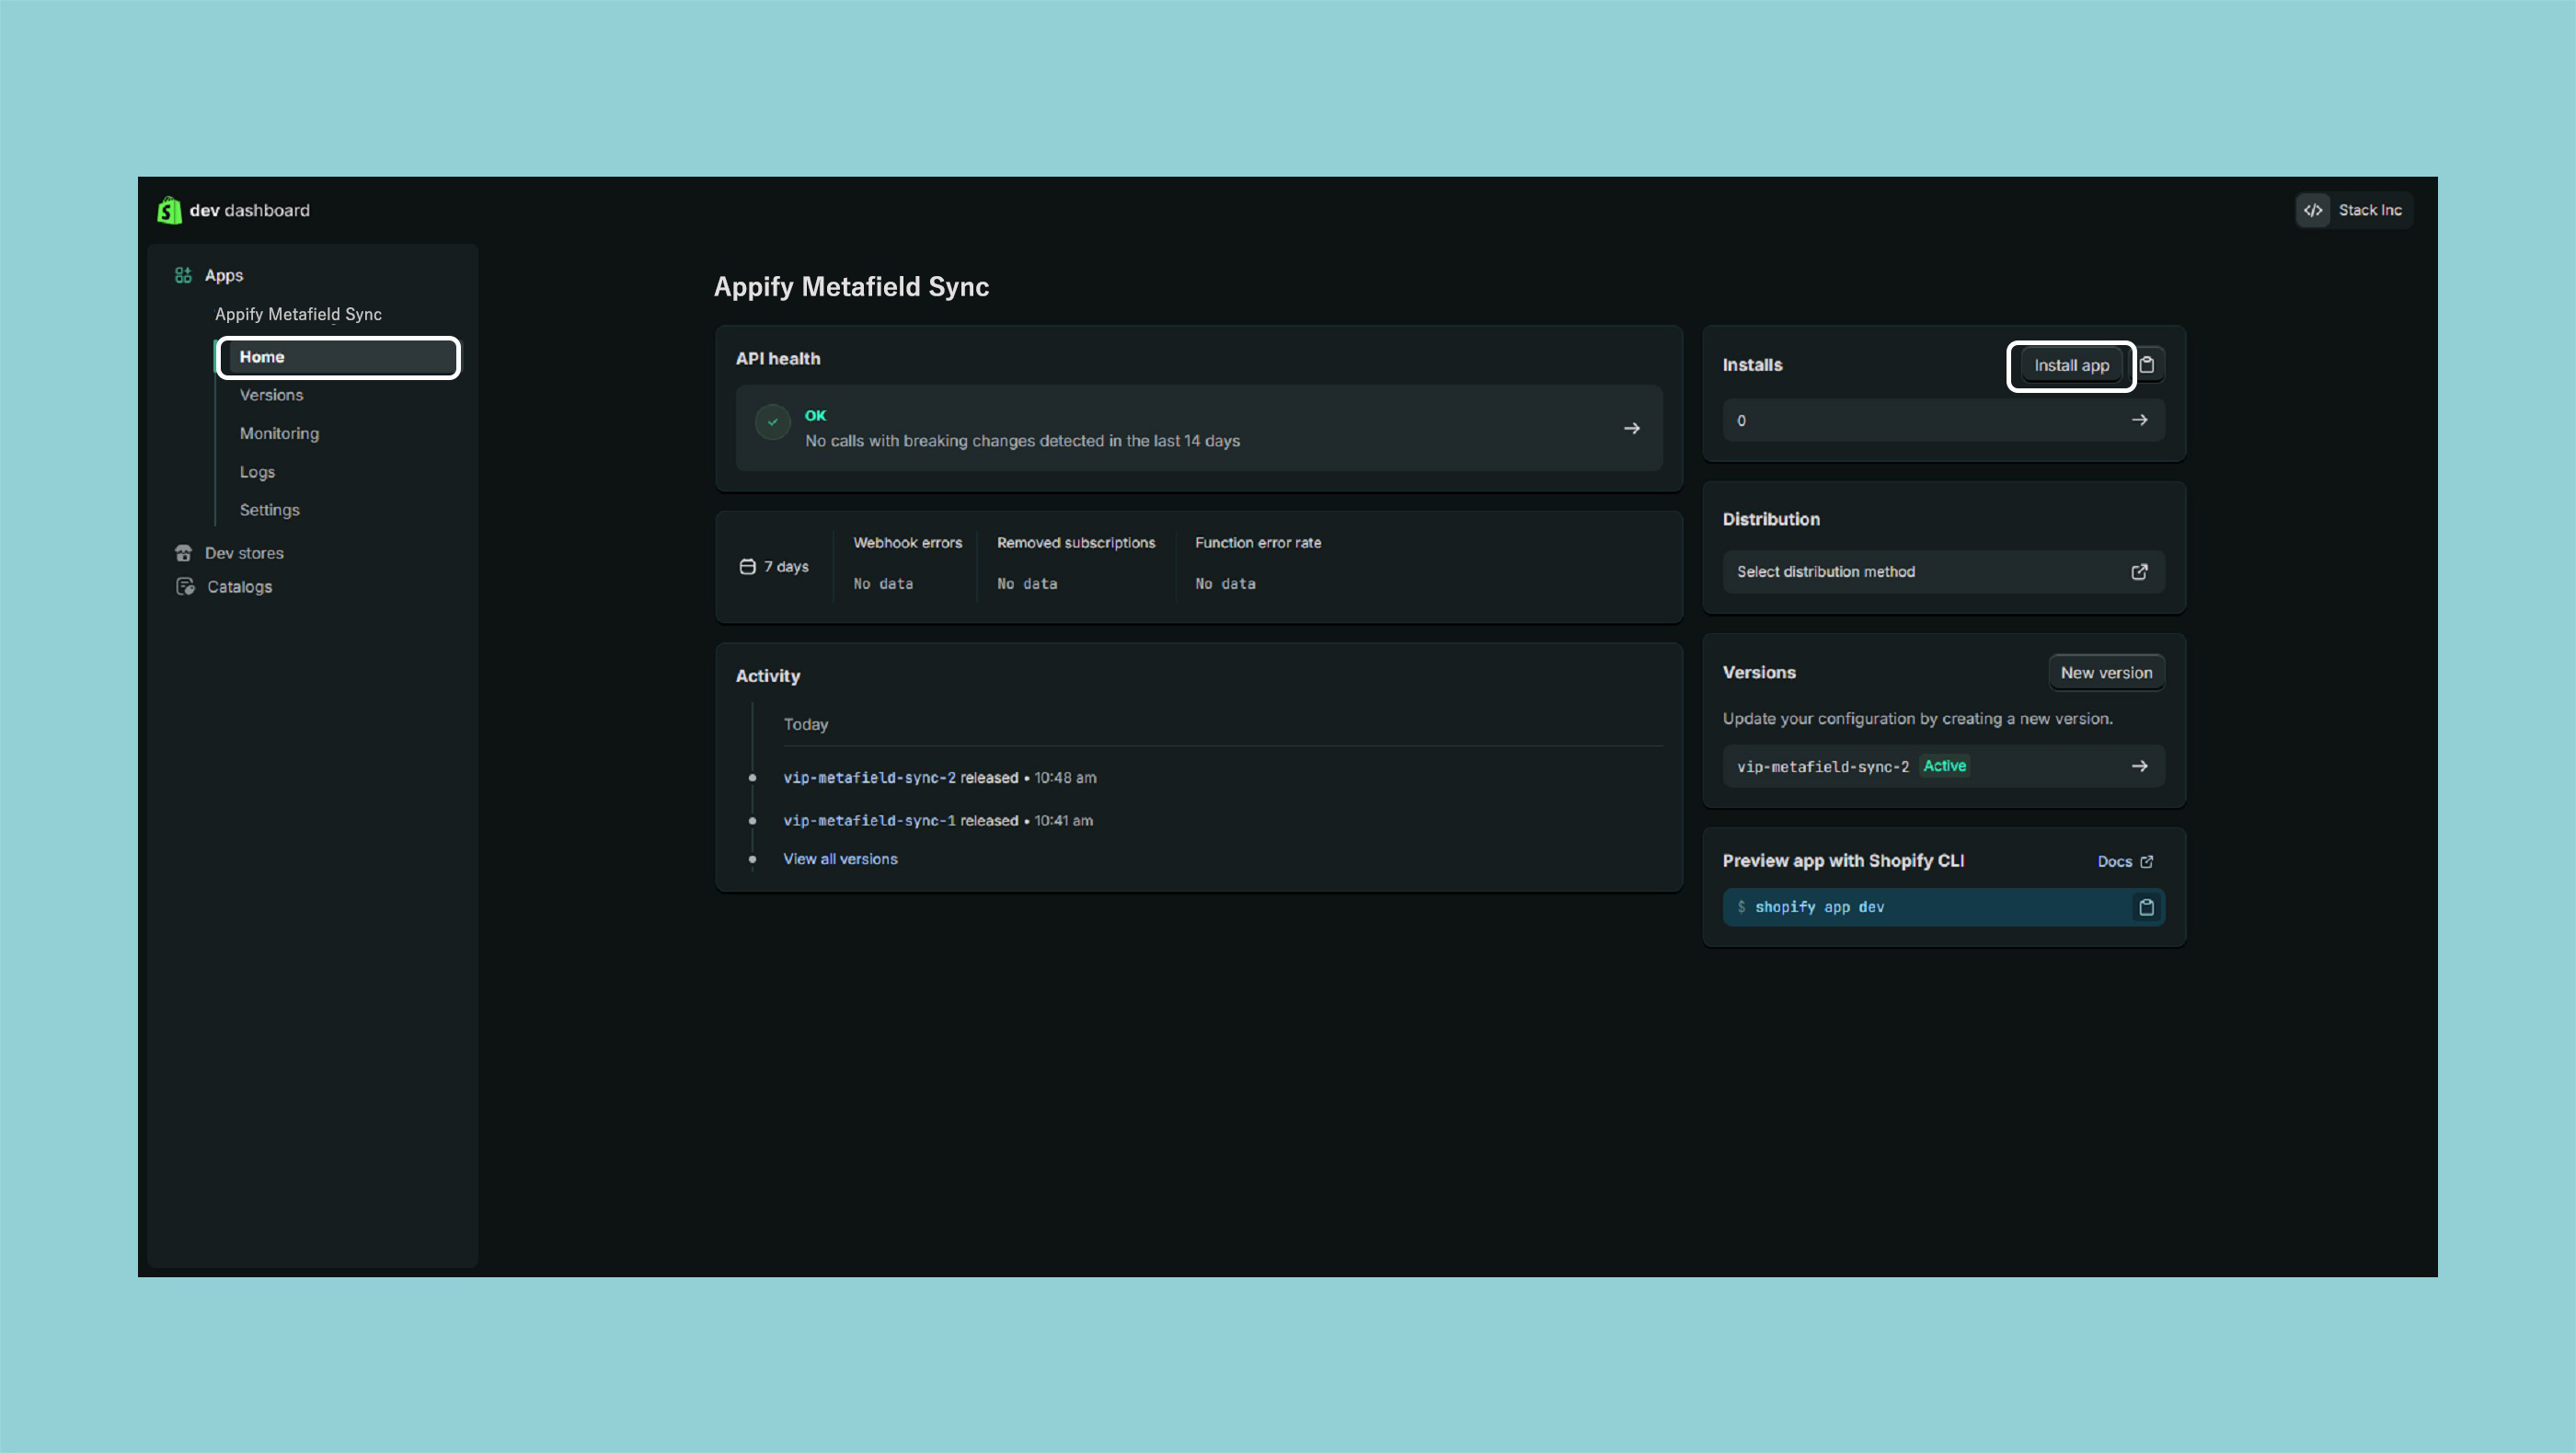This screenshot has width=2576, height=1453.
Task: Copy the shopify app dev command
Action: tap(2146, 907)
